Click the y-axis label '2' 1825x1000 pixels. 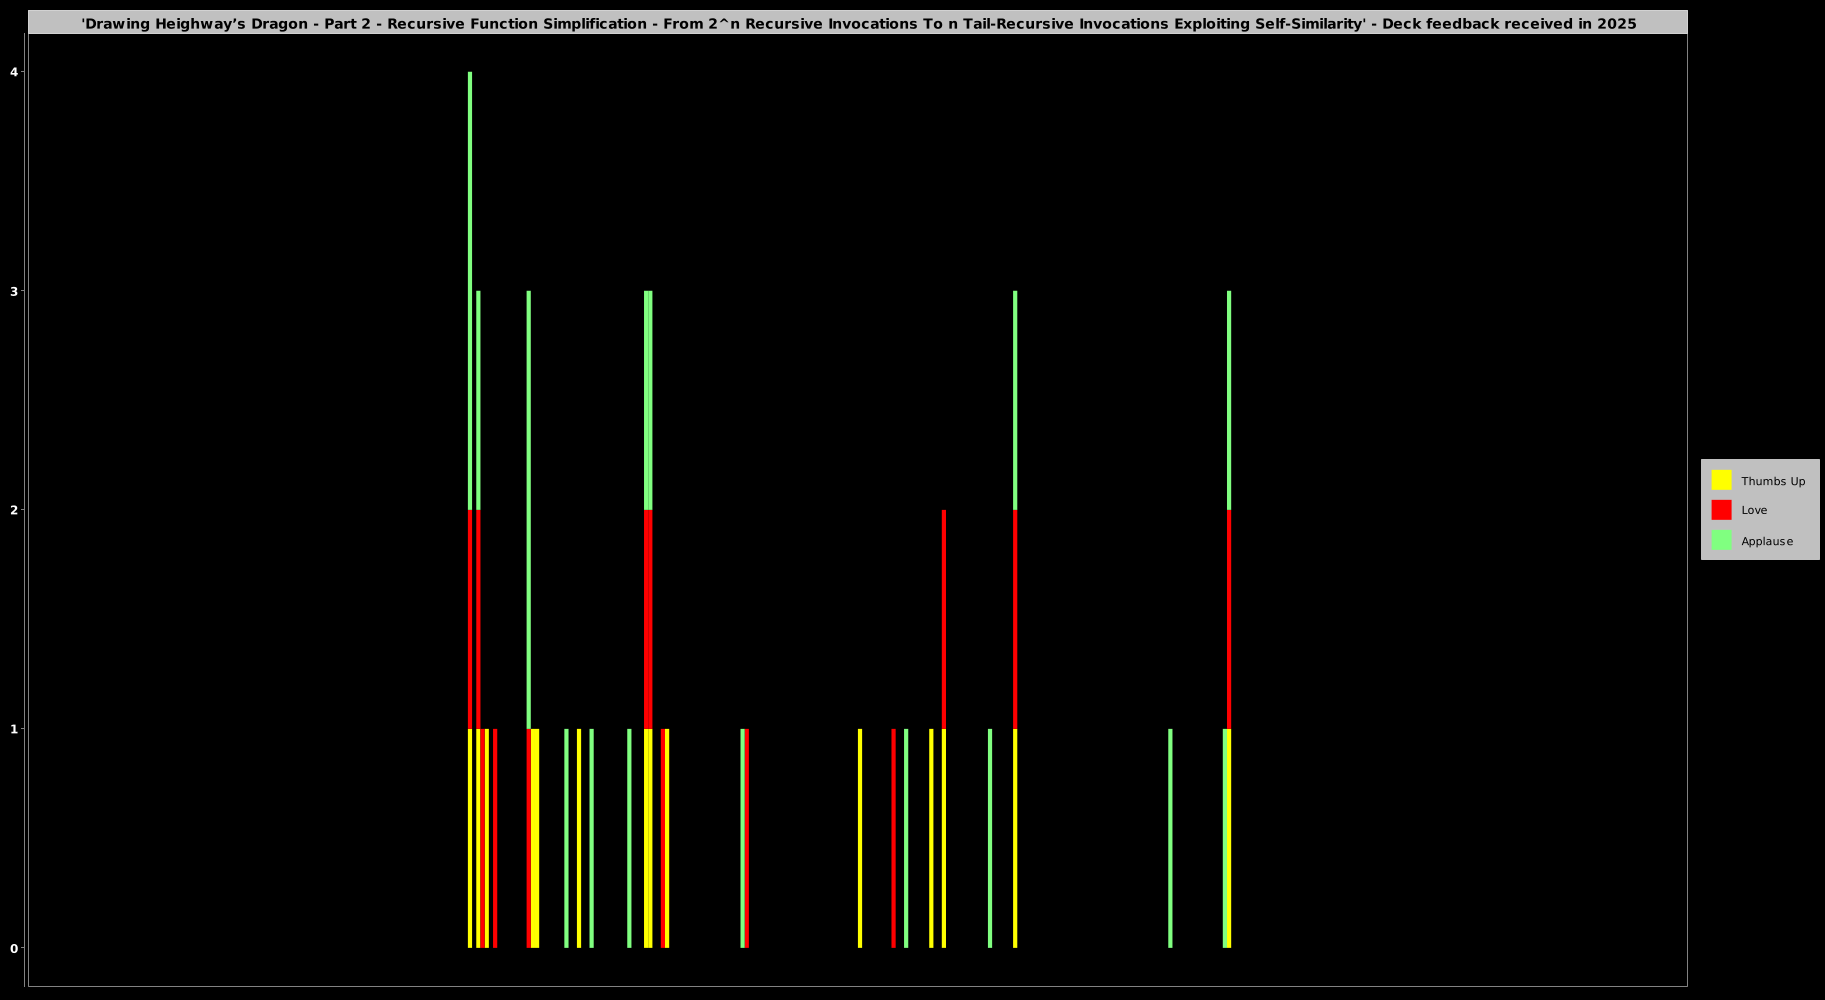click(14, 510)
